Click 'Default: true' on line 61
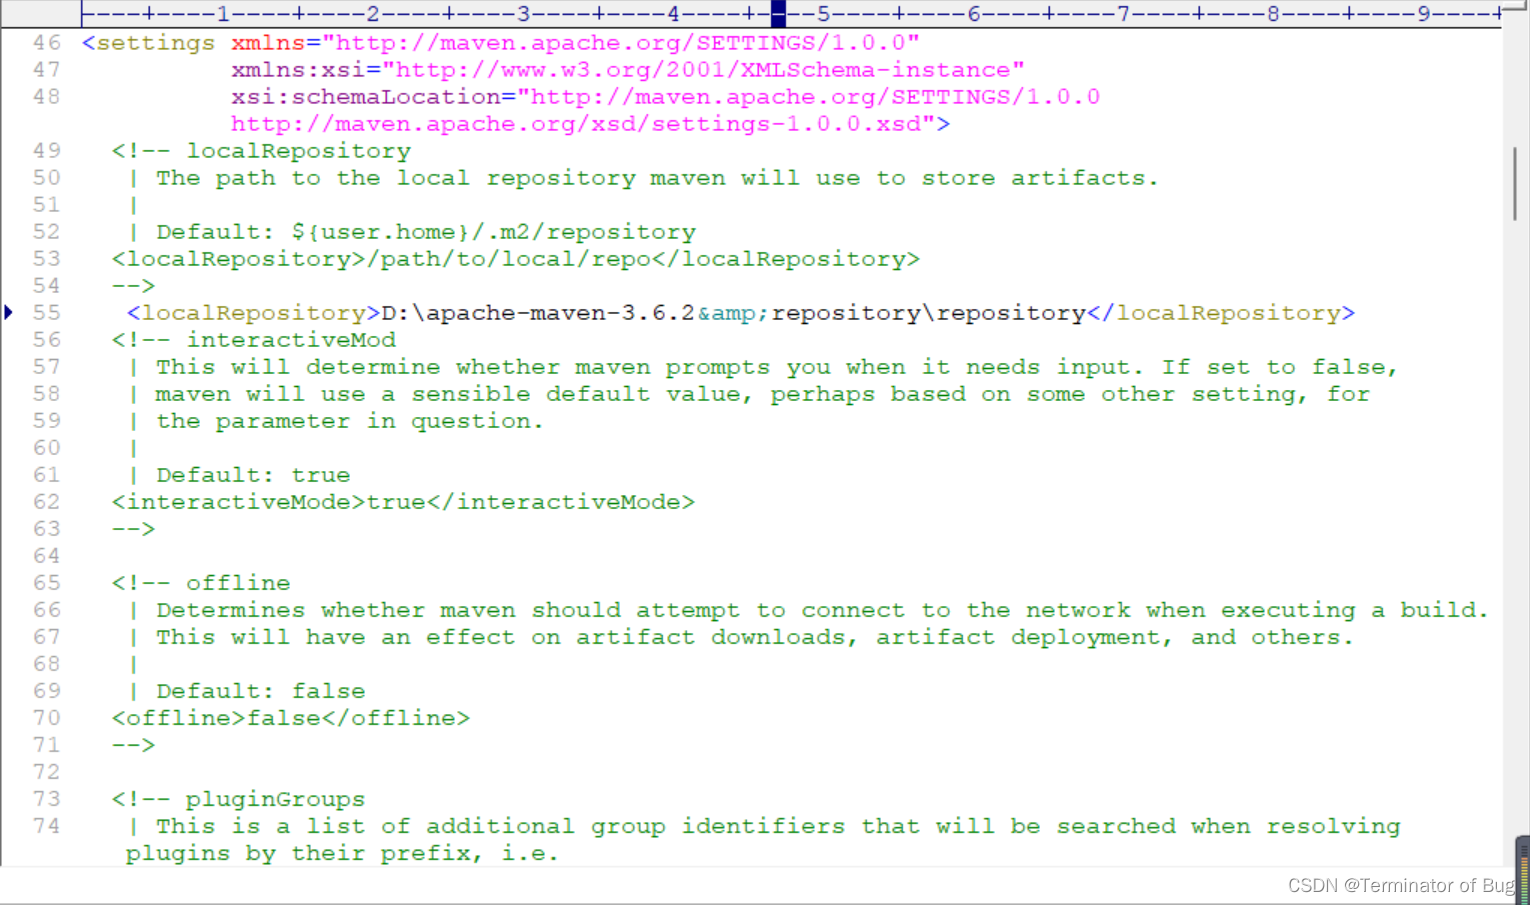The image size is (1530, 905). [253, 475]
